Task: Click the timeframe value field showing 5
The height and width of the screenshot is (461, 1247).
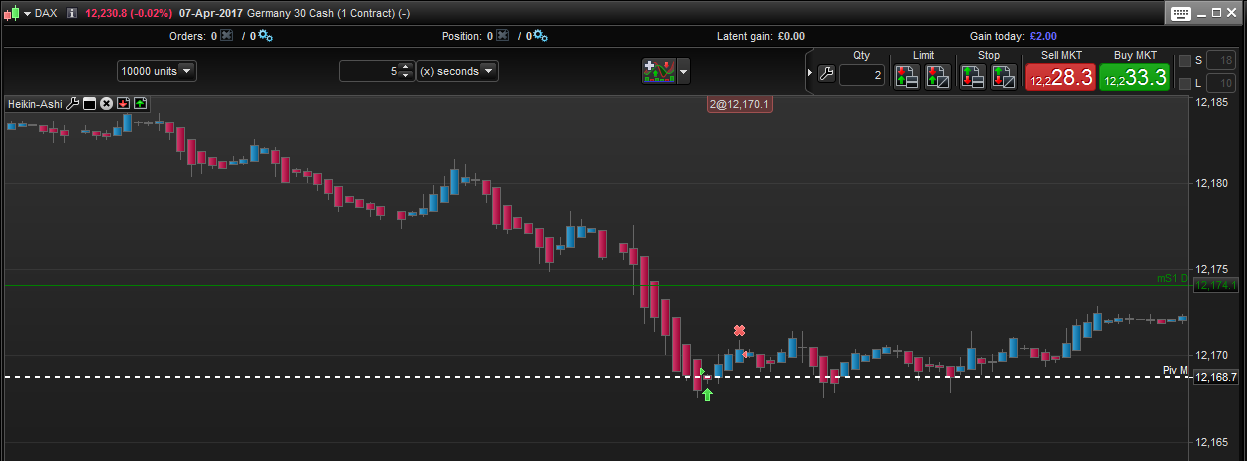Action: (x=369, y=71)
